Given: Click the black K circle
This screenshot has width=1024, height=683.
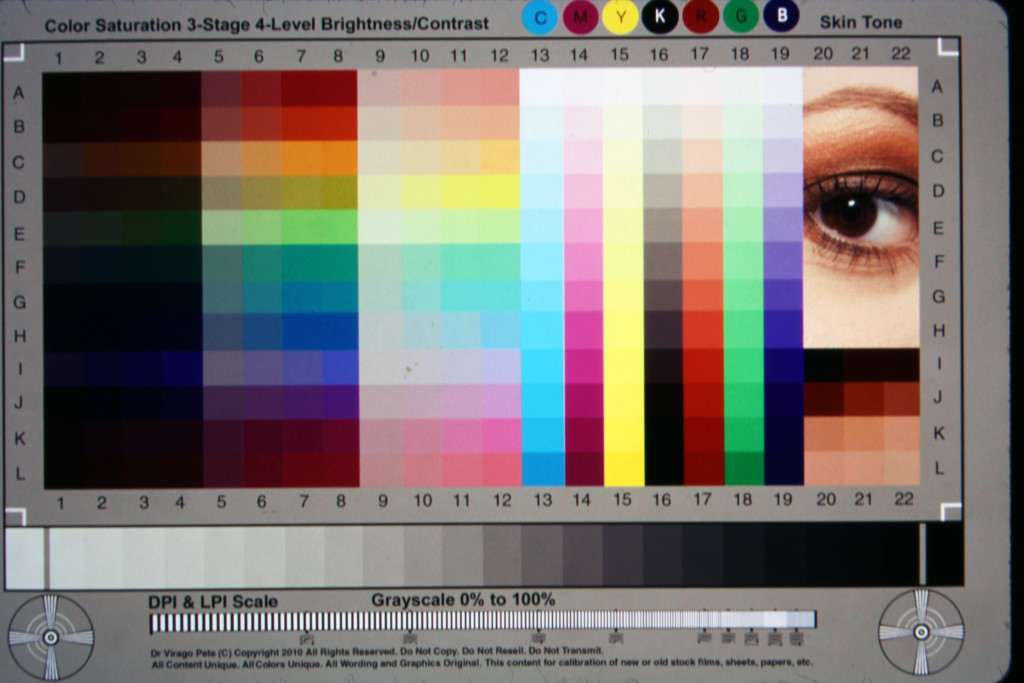Looking at the screenshot, I should click(660, 17).
